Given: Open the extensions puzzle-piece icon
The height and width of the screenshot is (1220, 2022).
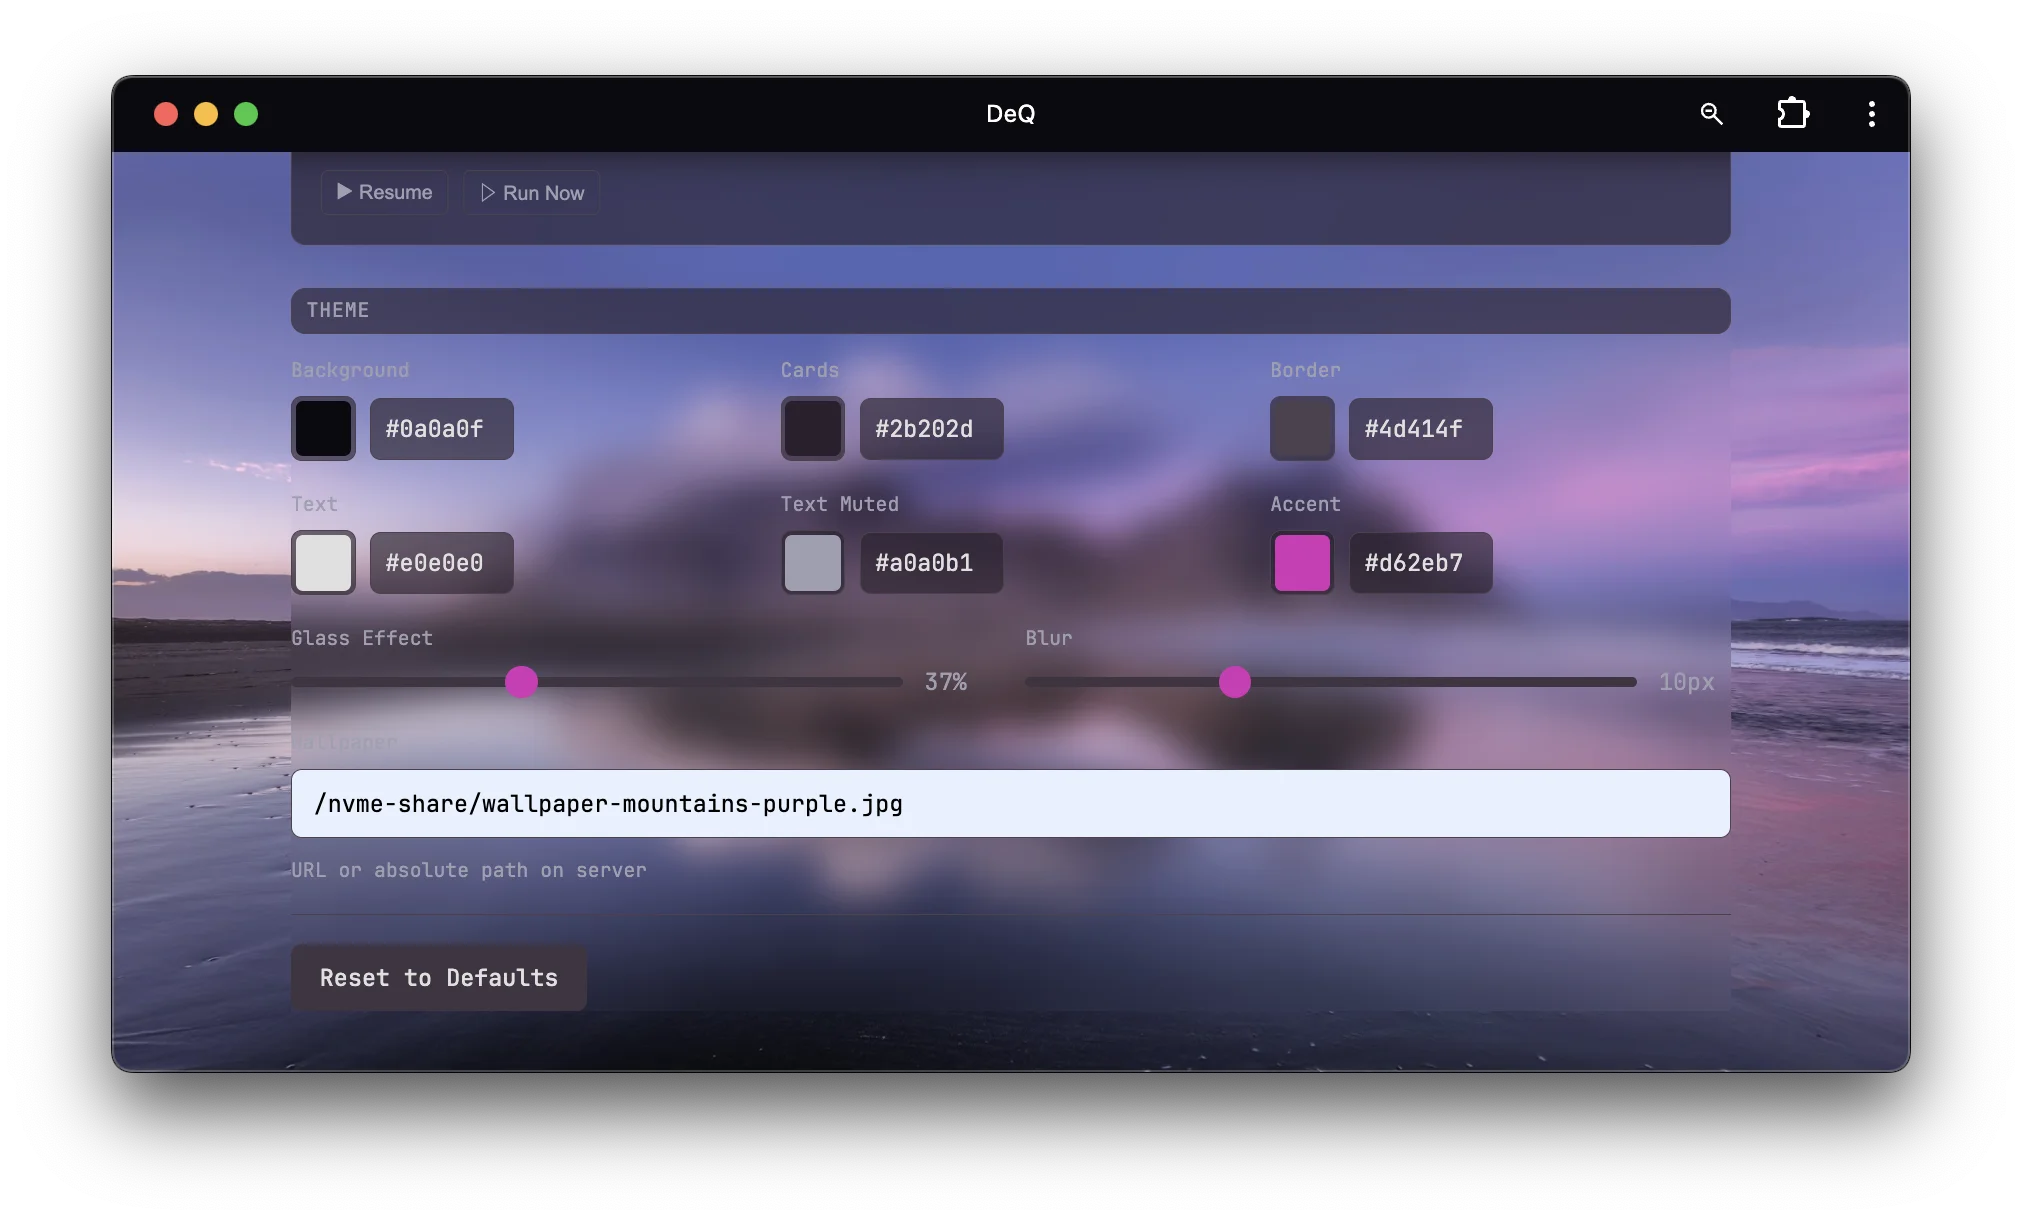Looking at the screenshot, I should pos(1792,113).
